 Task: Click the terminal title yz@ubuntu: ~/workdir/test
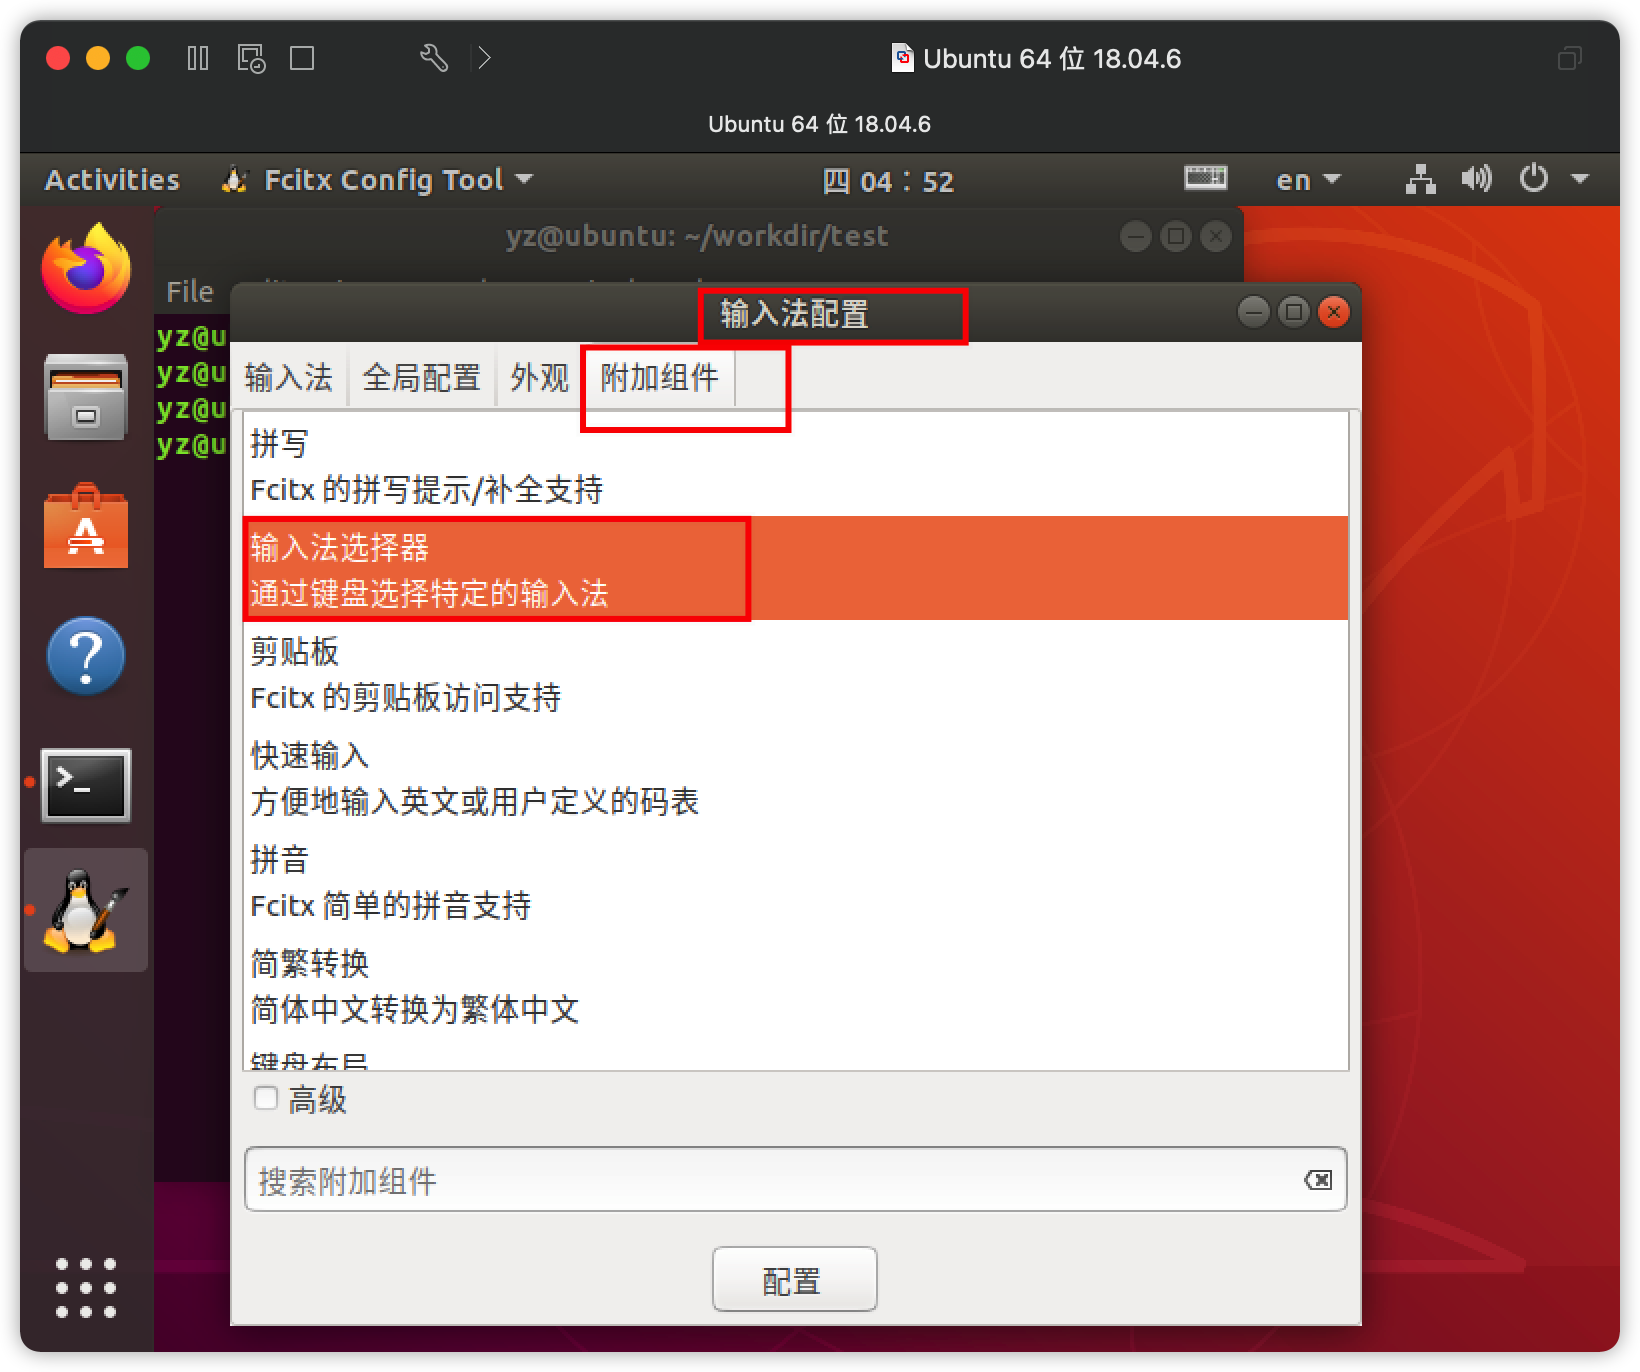click(697, 236)
